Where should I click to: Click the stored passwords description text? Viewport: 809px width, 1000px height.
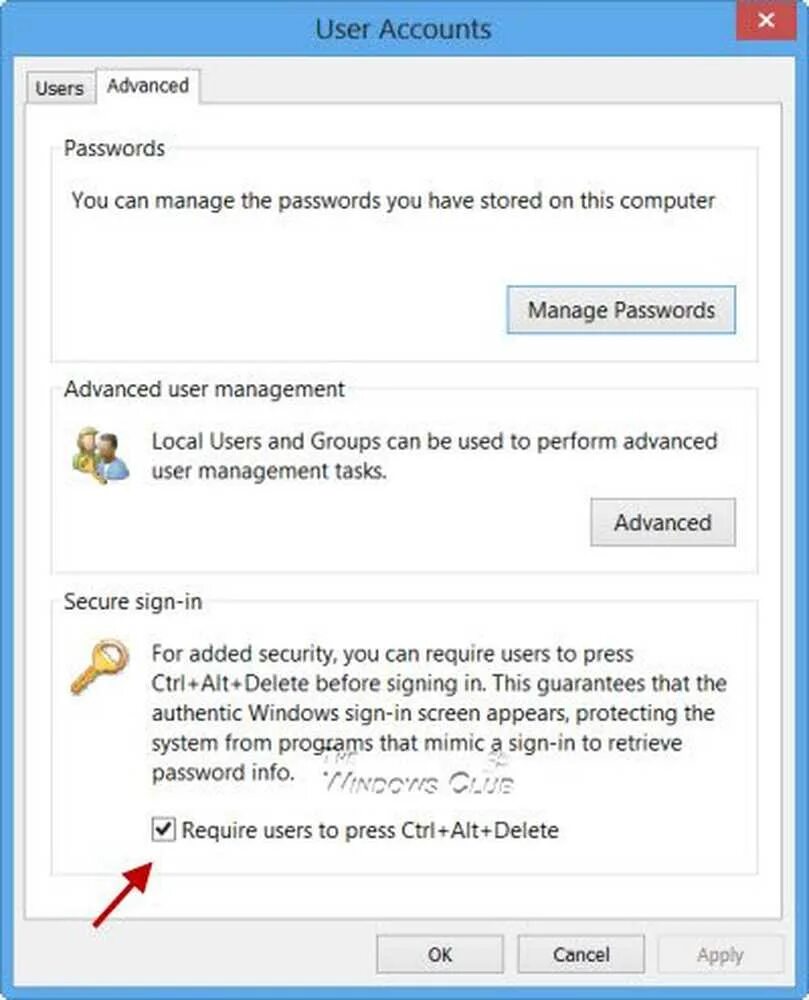click(x=393, y=200)
